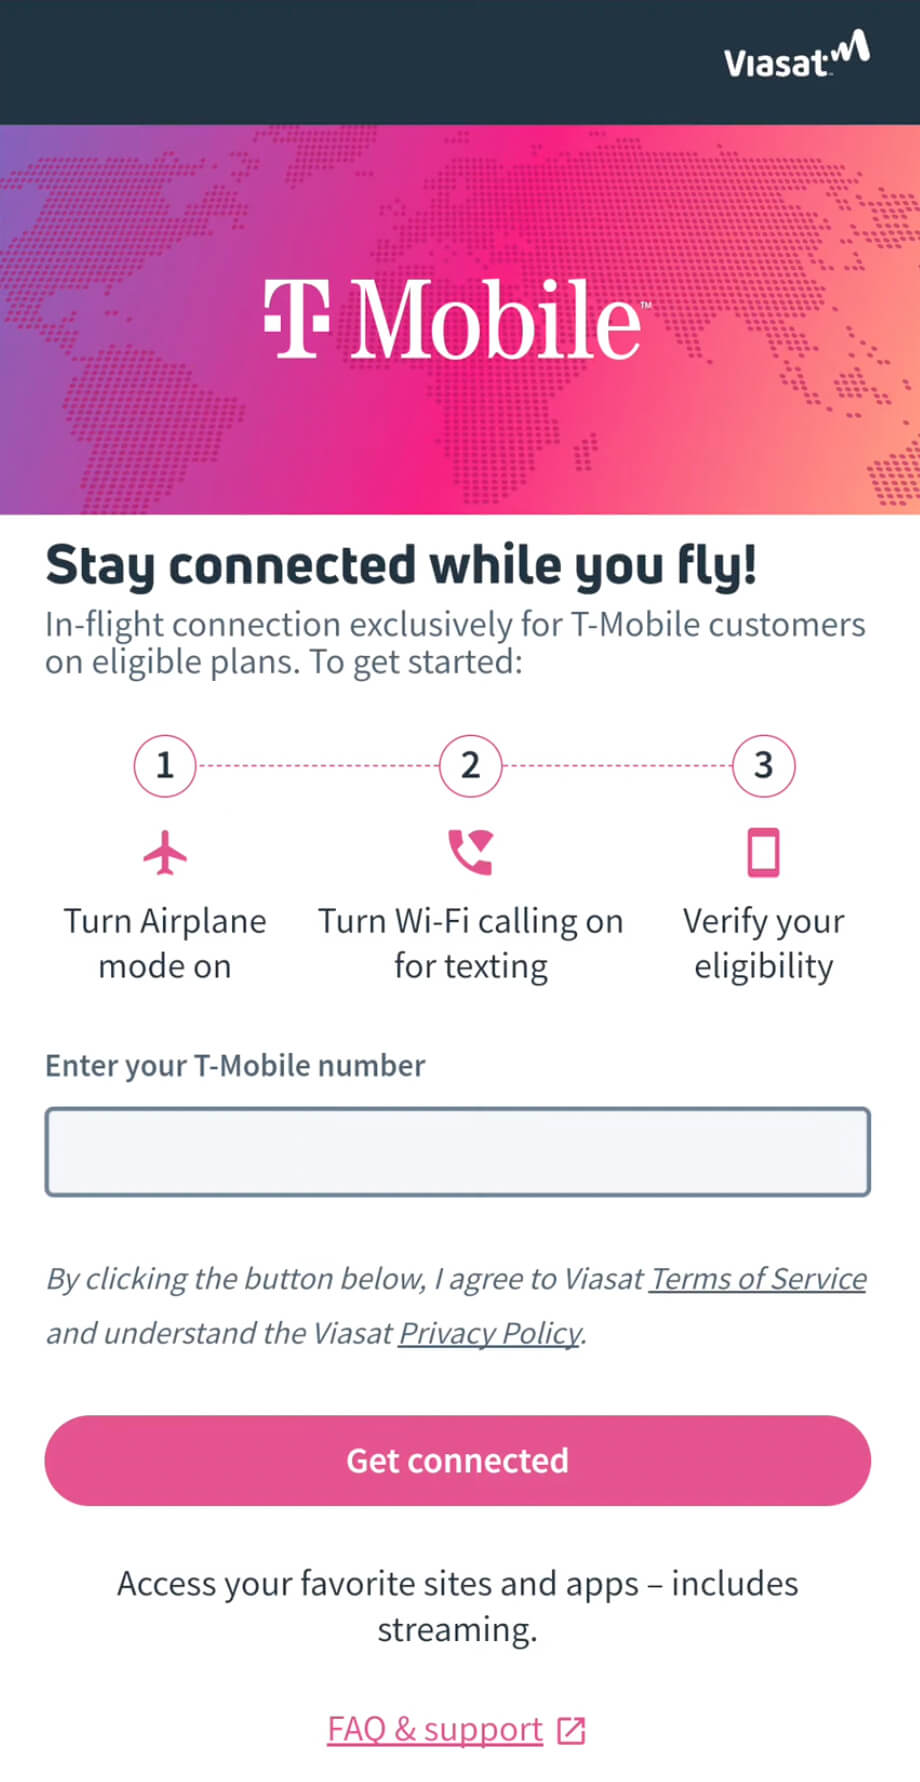Click the external link icon beside FAQ

571,1730
